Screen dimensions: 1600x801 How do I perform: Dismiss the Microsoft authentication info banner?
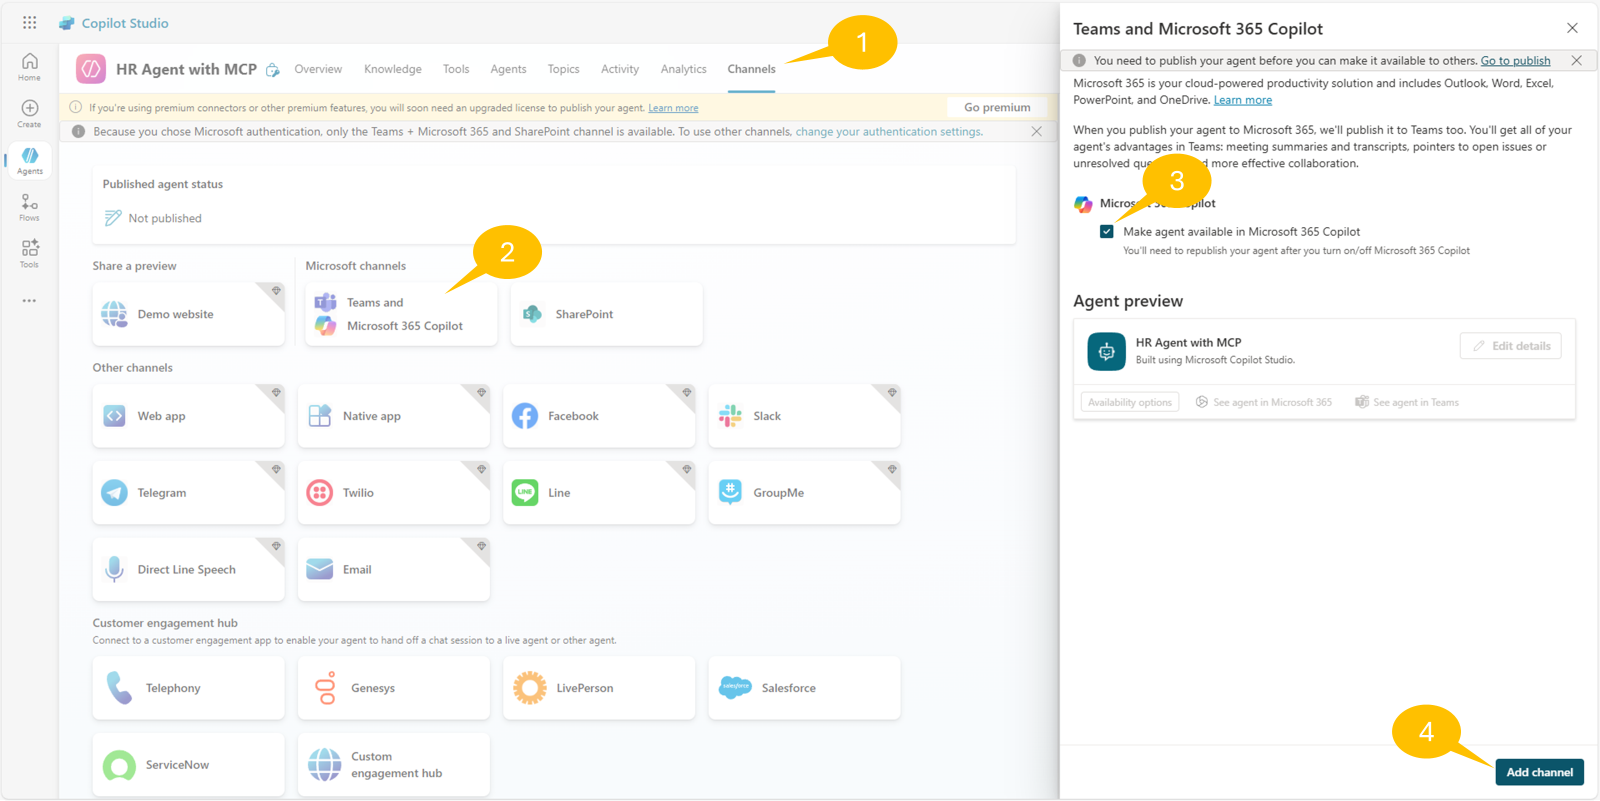[1037, 132]
